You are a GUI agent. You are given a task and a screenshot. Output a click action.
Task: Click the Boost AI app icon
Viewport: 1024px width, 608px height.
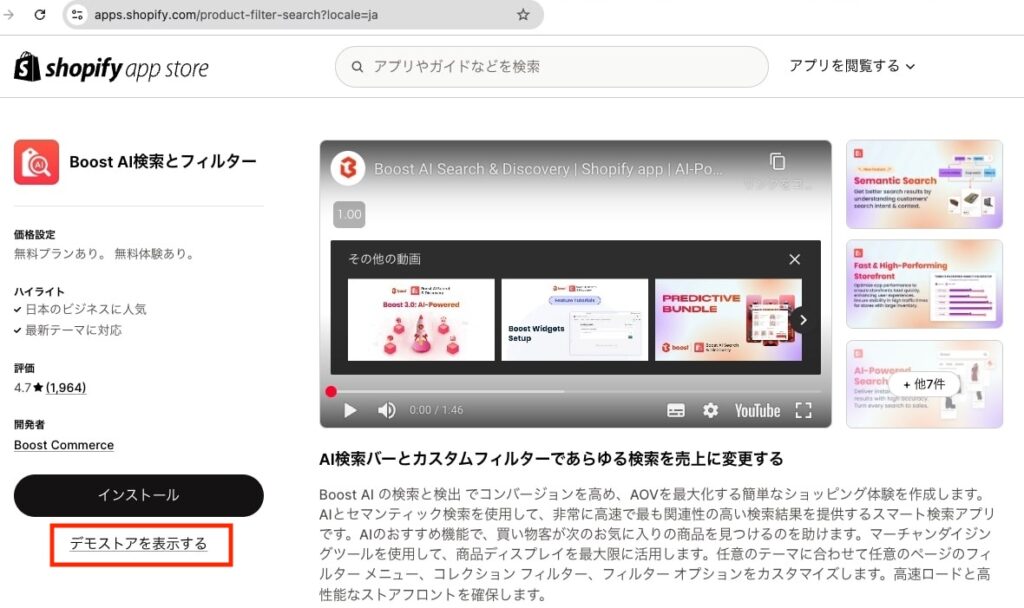click(36, 162)
